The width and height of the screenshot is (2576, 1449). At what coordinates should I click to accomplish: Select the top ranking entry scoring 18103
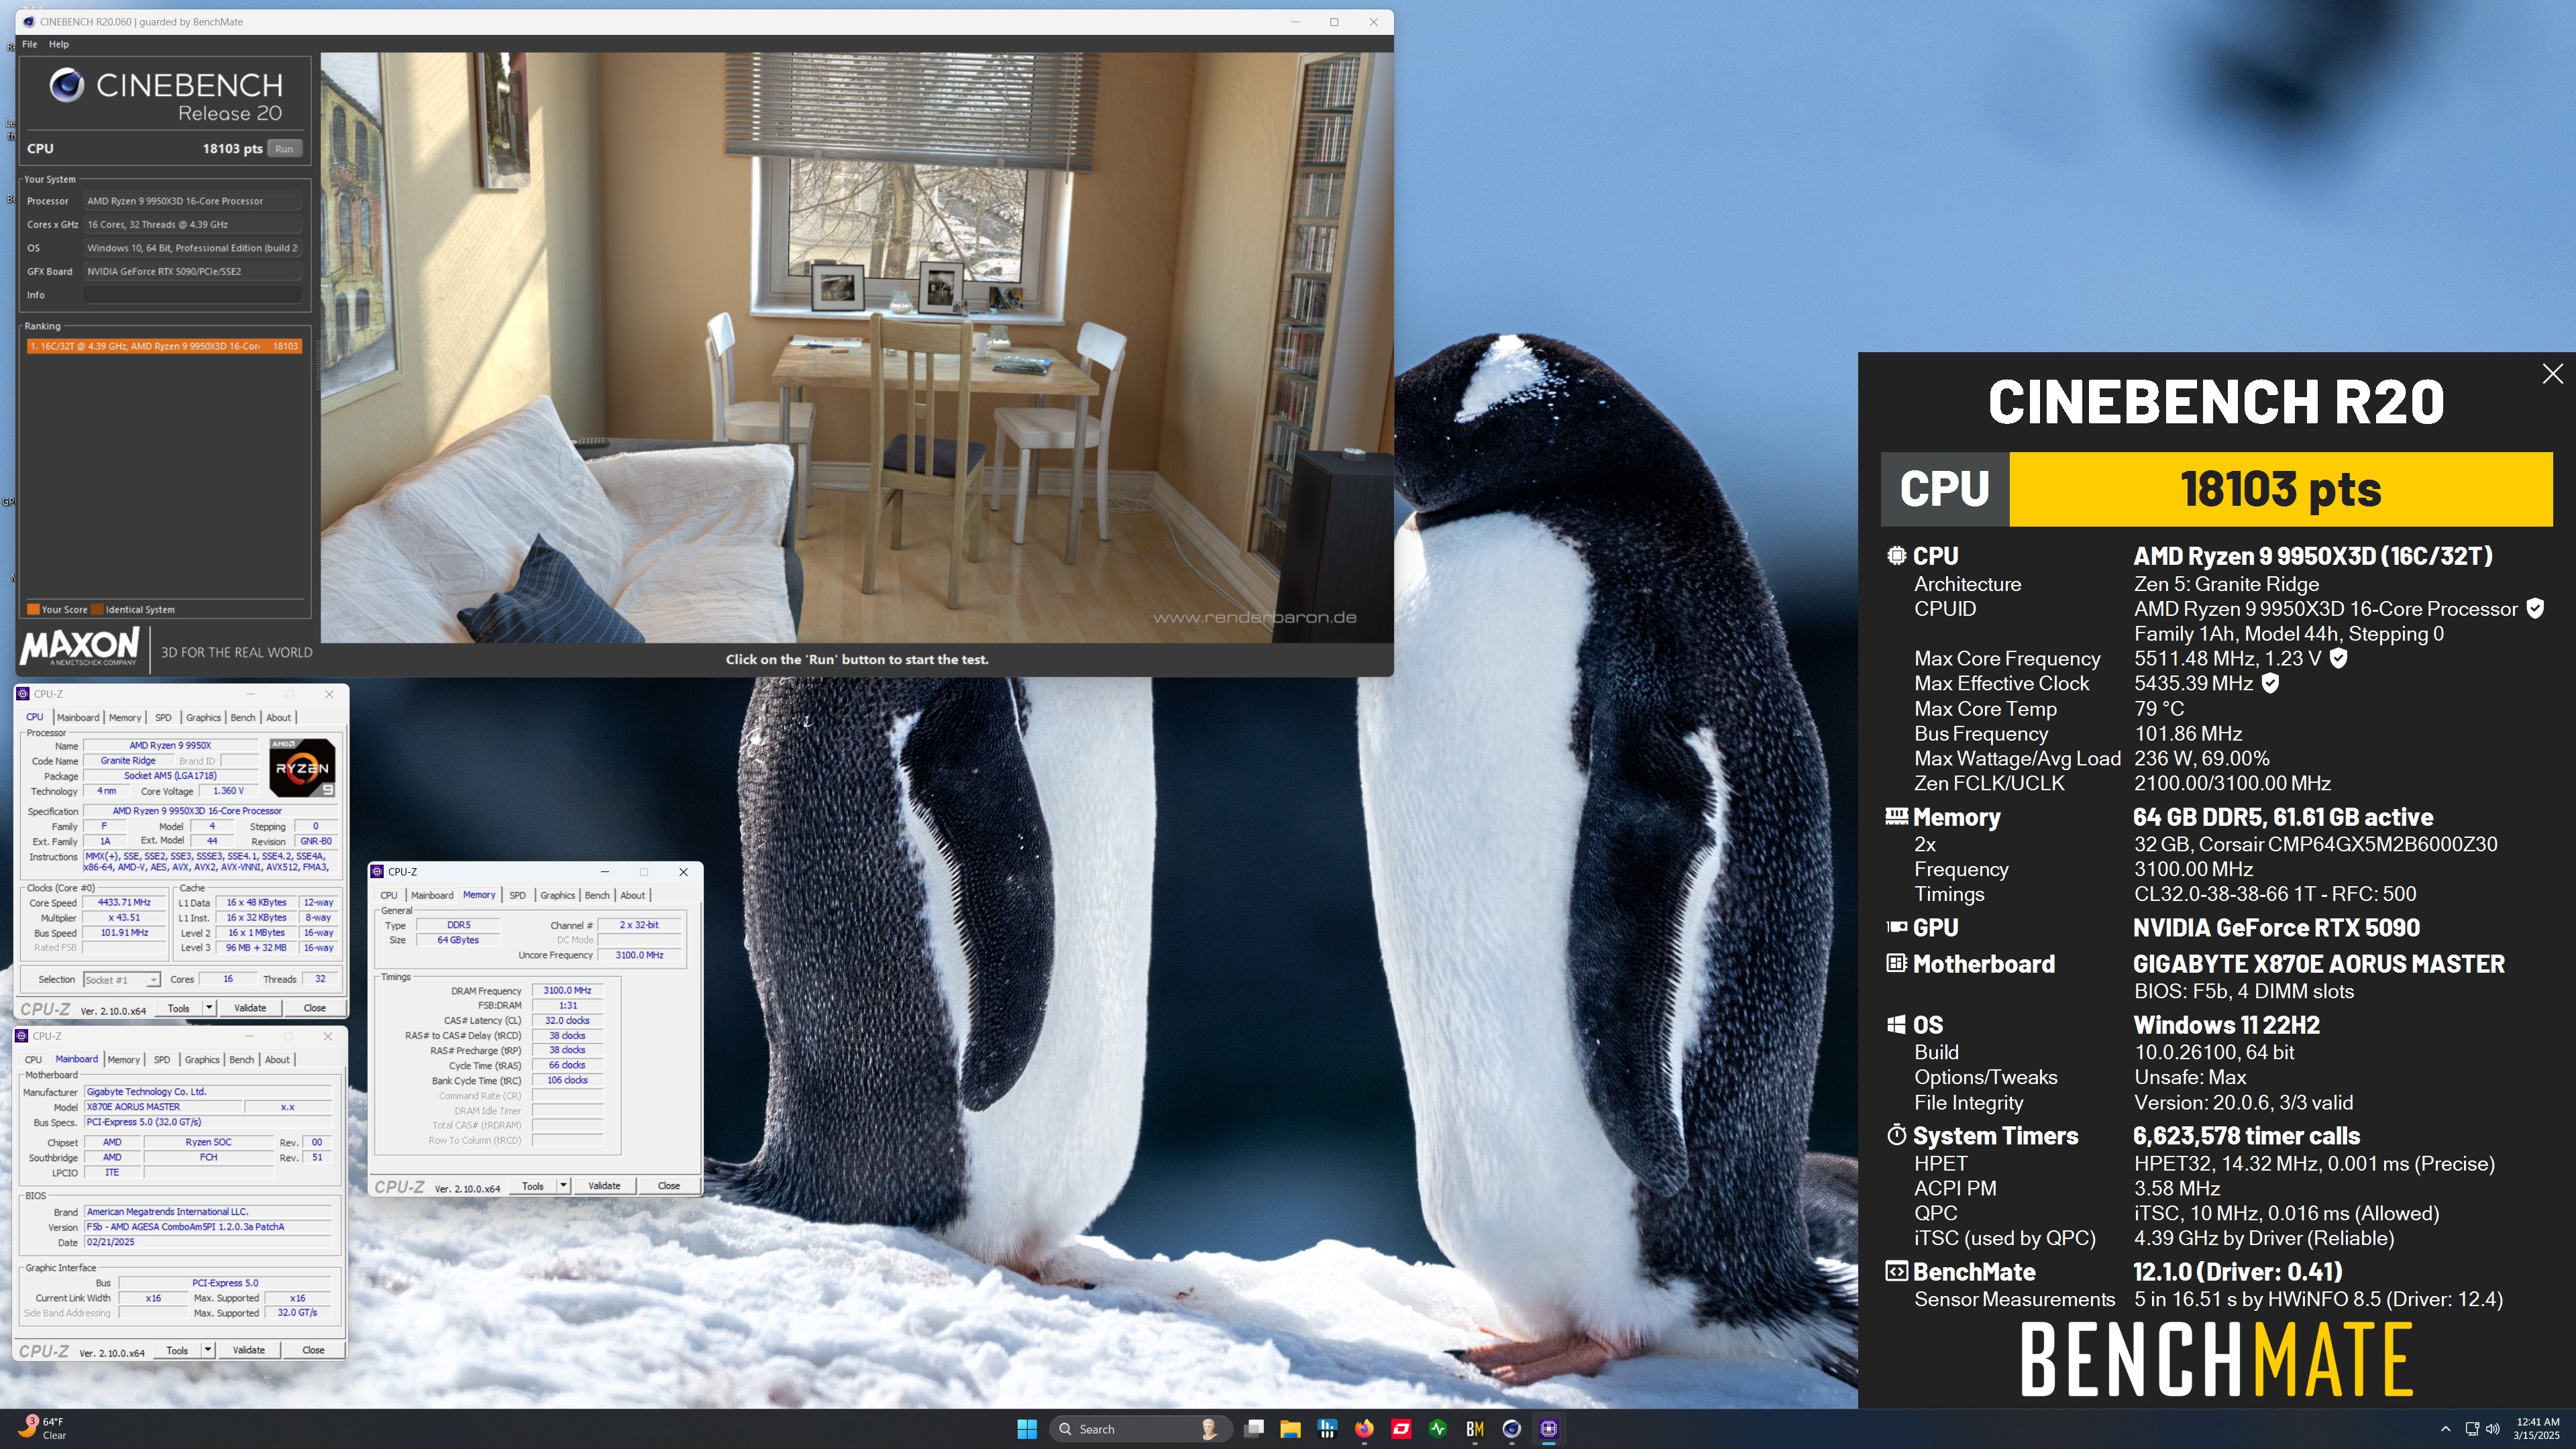164,346
